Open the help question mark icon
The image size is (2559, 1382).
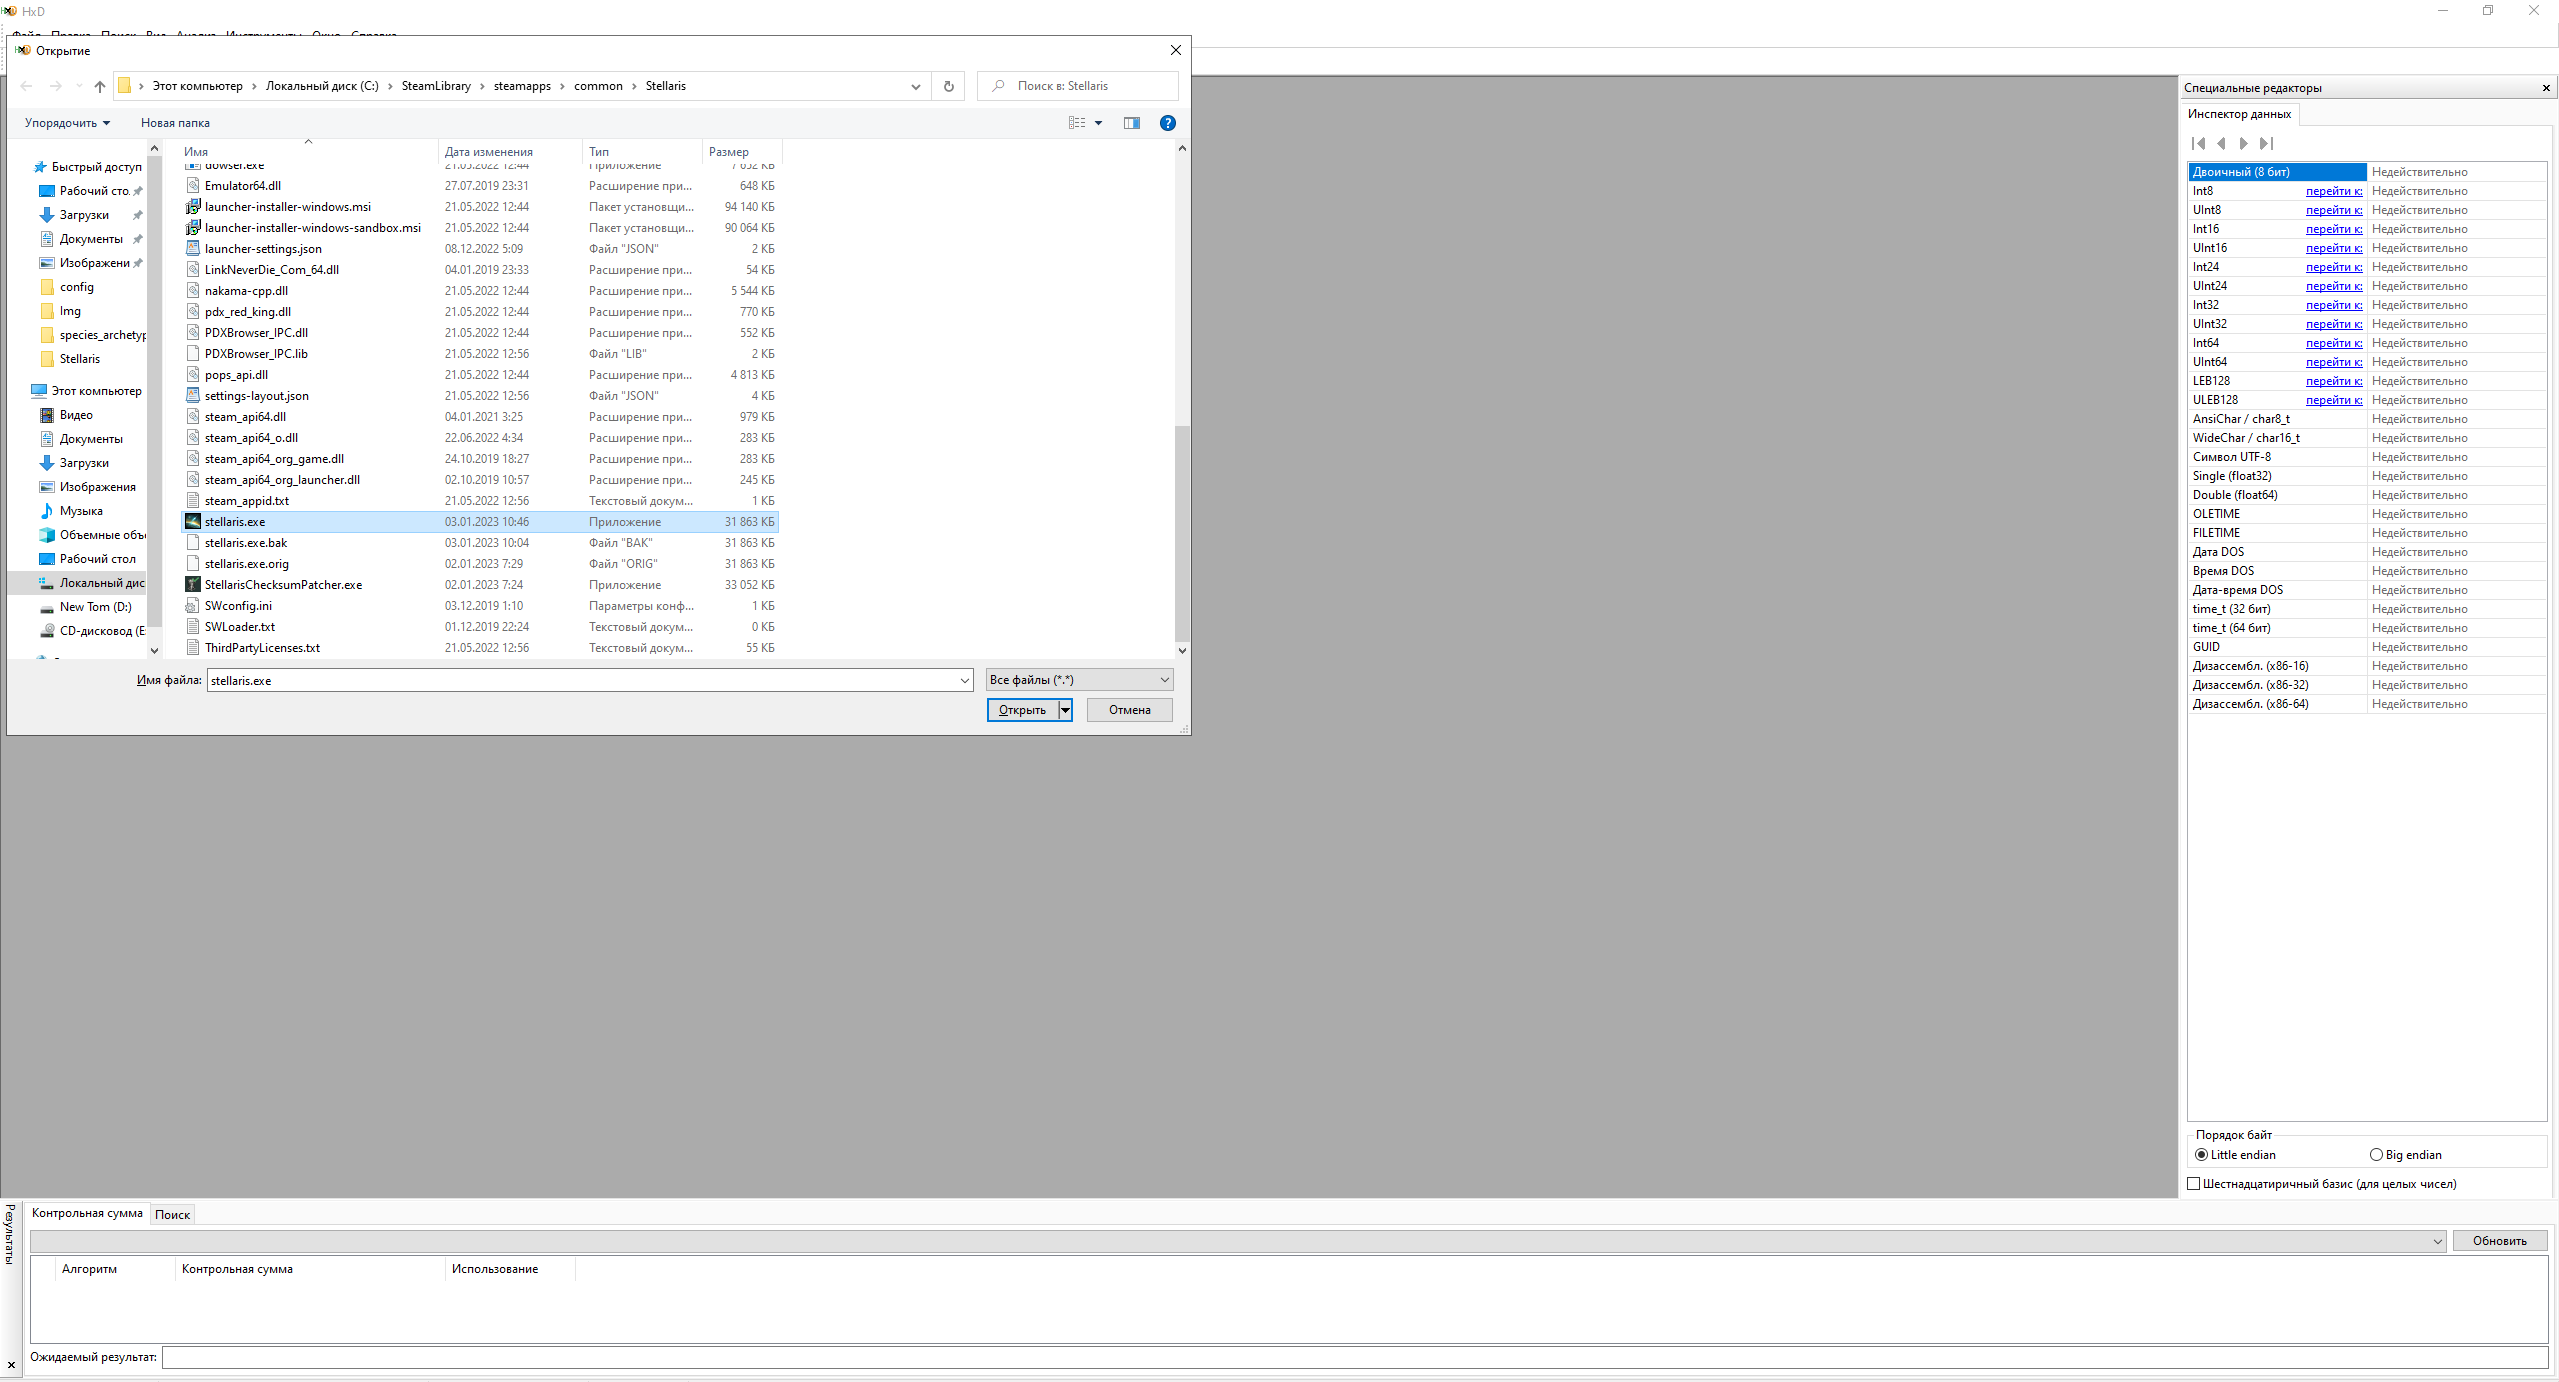[1167, 123]
